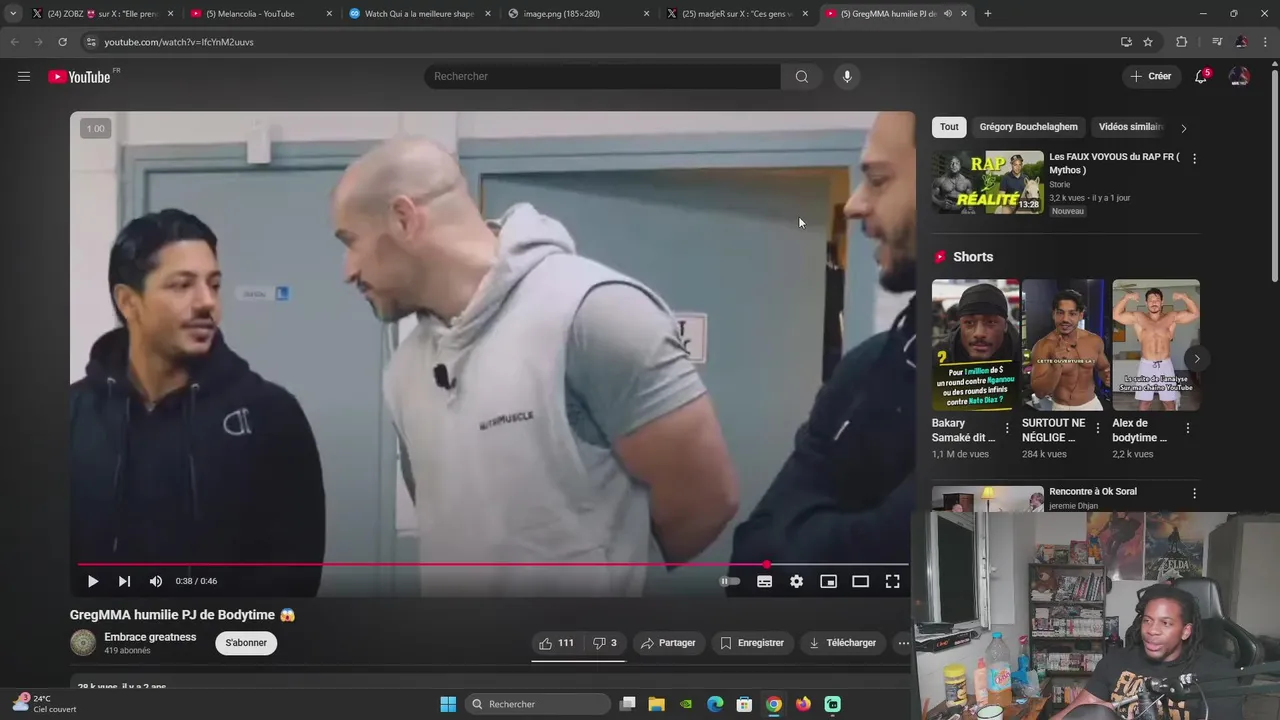
Task: Open the account avatar menu
Action: (1239, 76)
